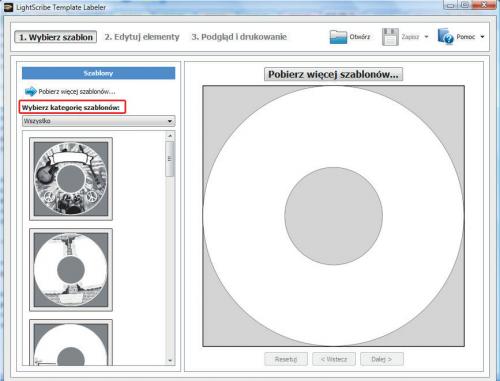Viewport: 500px width, 381px height.
Task: Select the second template with statue
Action: tap(71, 270)
